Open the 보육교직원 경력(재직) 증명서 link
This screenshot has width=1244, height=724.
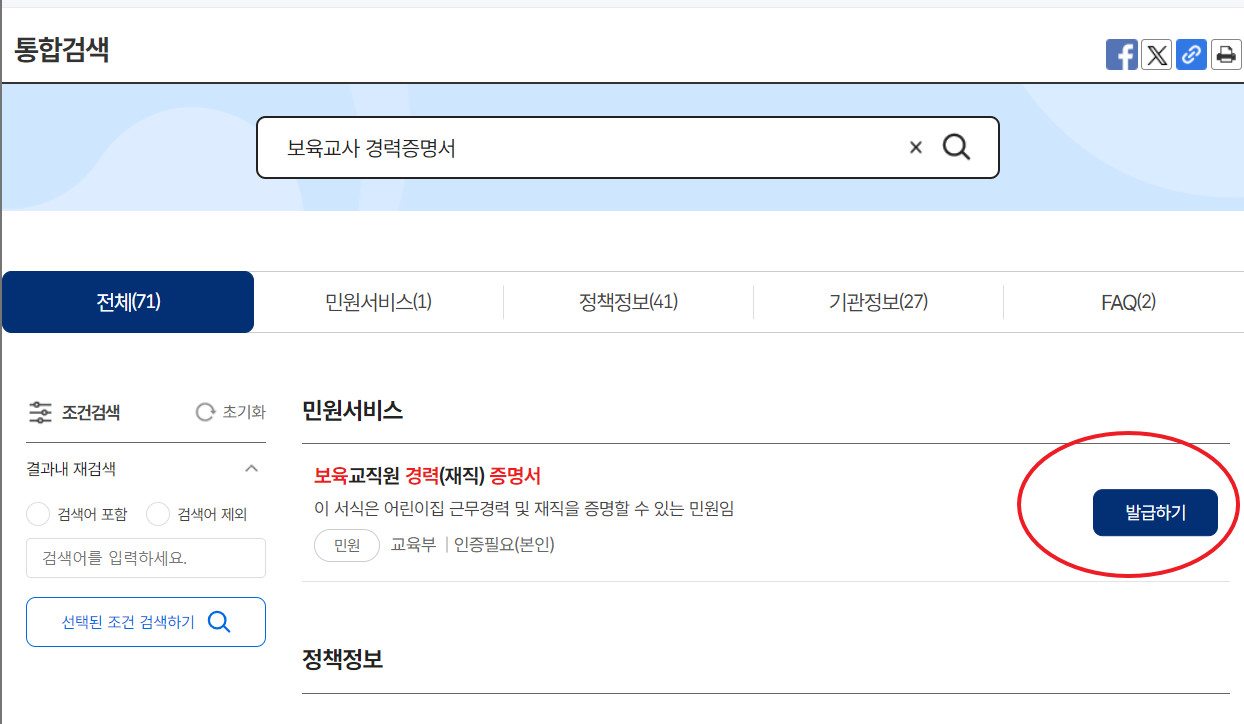pos(427,476)
